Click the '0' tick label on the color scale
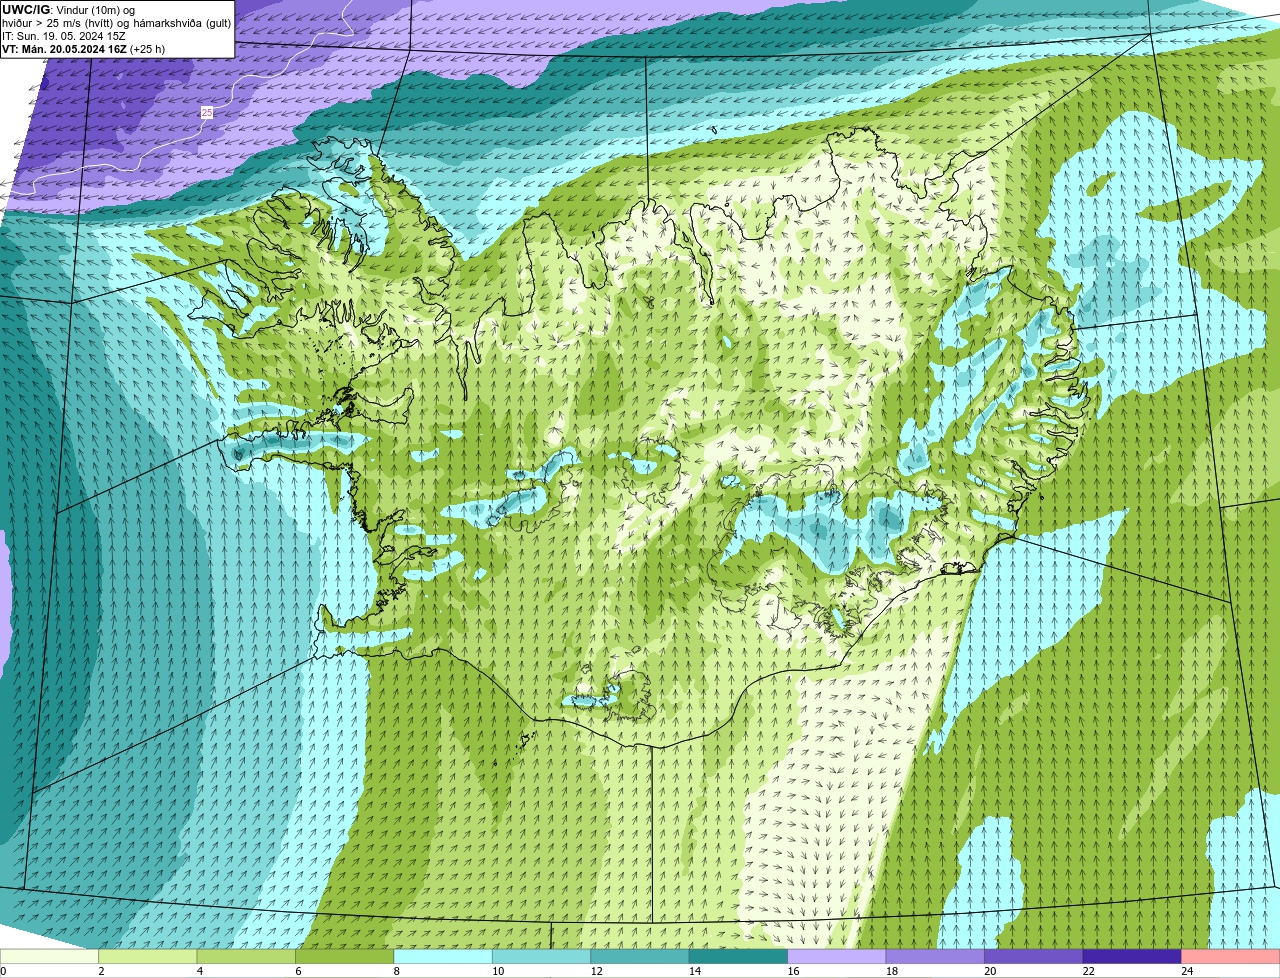The height and width of the screenshot is (978, 1280). [3, 971]
